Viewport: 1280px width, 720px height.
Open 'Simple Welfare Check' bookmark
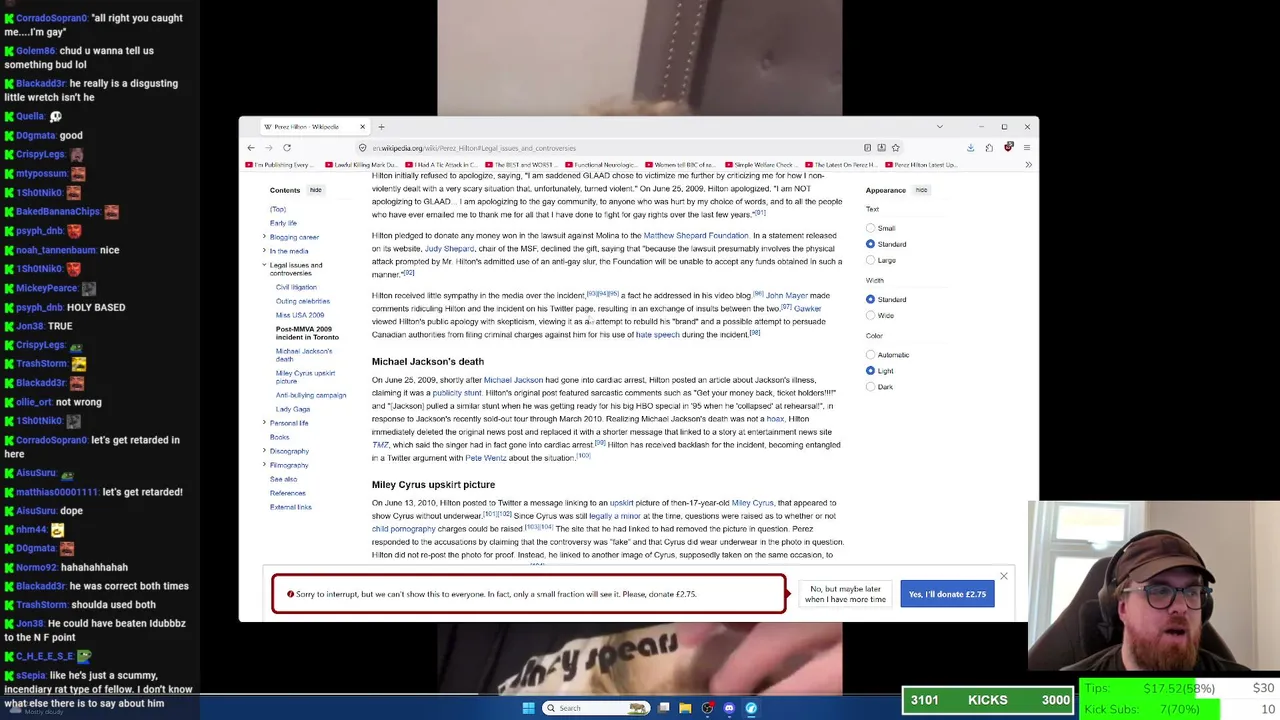(760, 165)
